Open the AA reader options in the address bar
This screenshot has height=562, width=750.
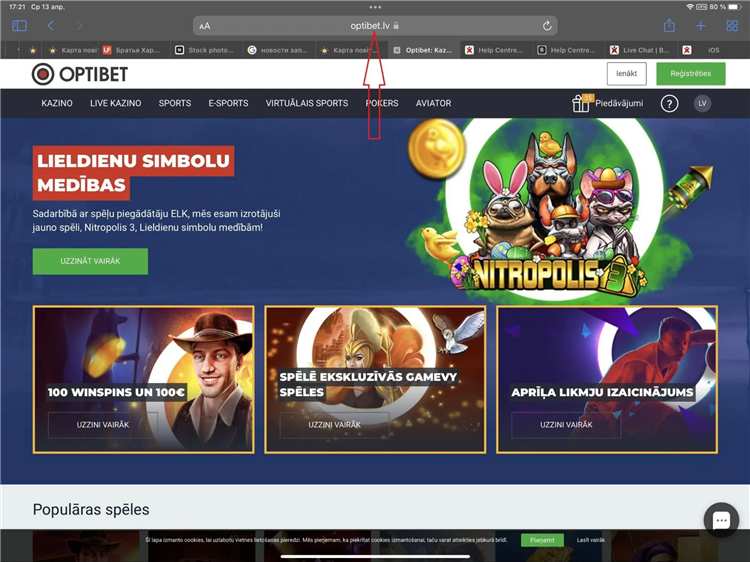(205, 26)
